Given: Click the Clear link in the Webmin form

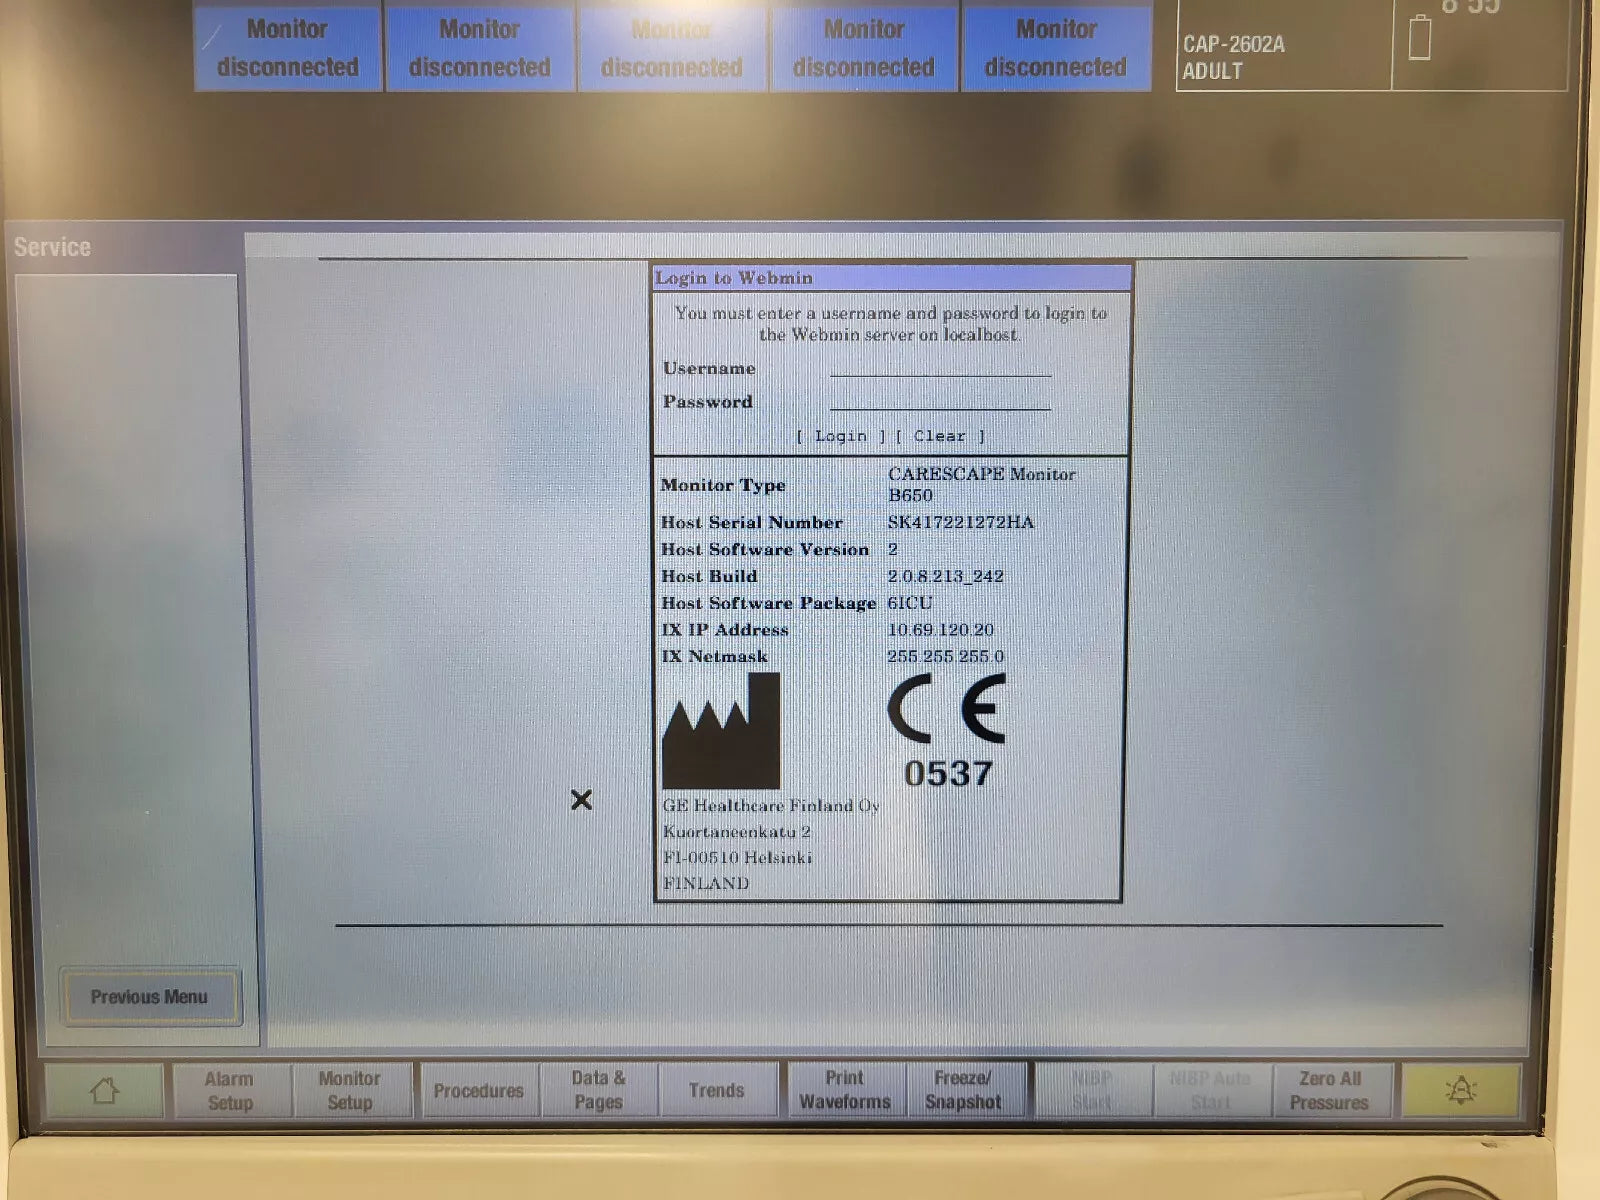Looking at the screenshot, I should pyautogui.click(x=938, y=436).
